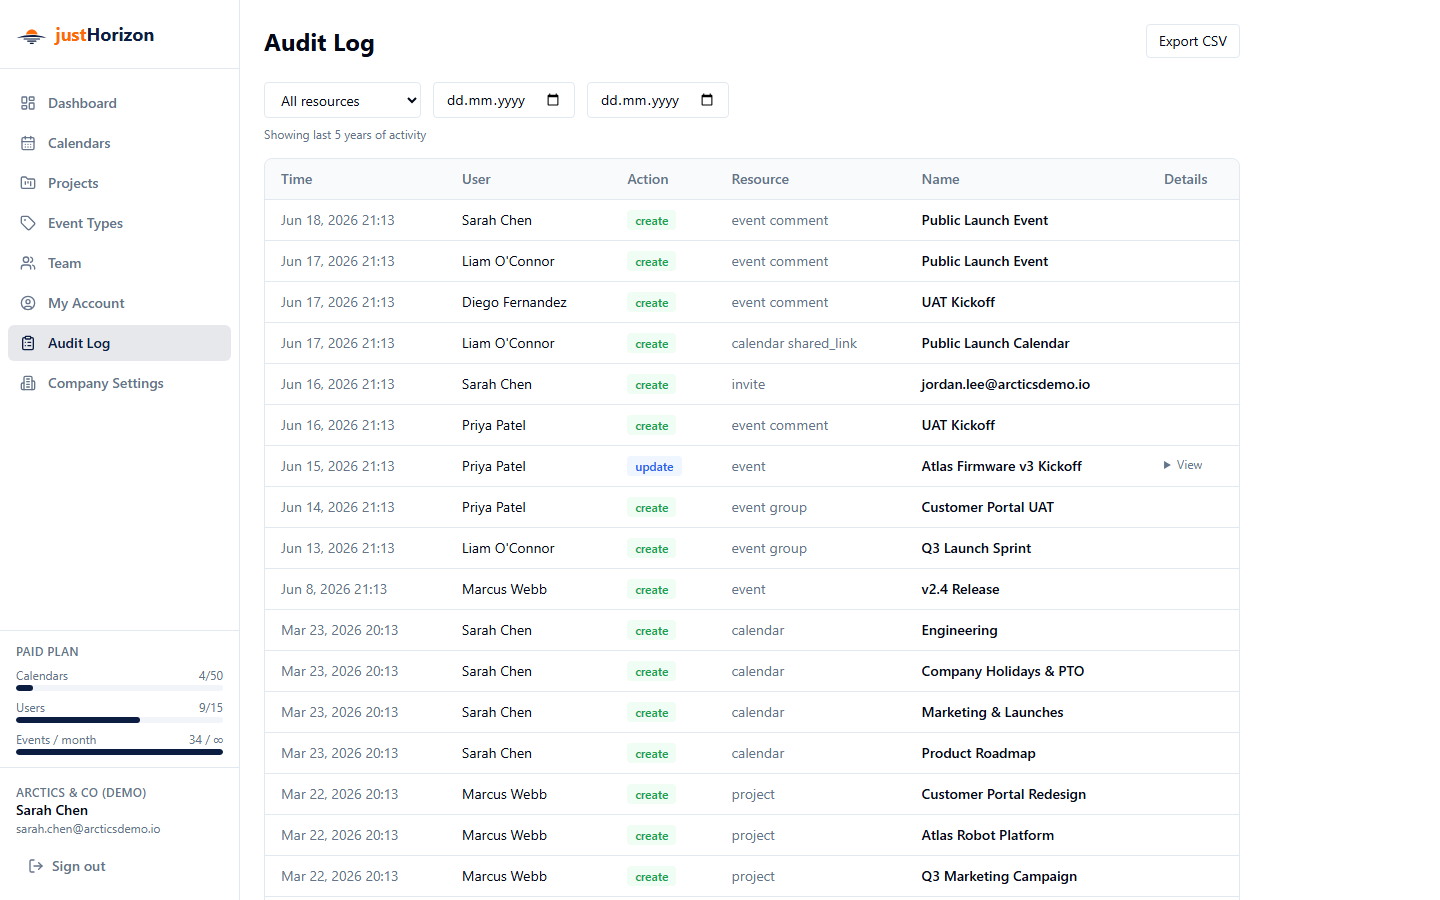This screenshot has height=900, width=1440.
Task: Click the Audit Log clipboard icon
Action: click(28, 343)
